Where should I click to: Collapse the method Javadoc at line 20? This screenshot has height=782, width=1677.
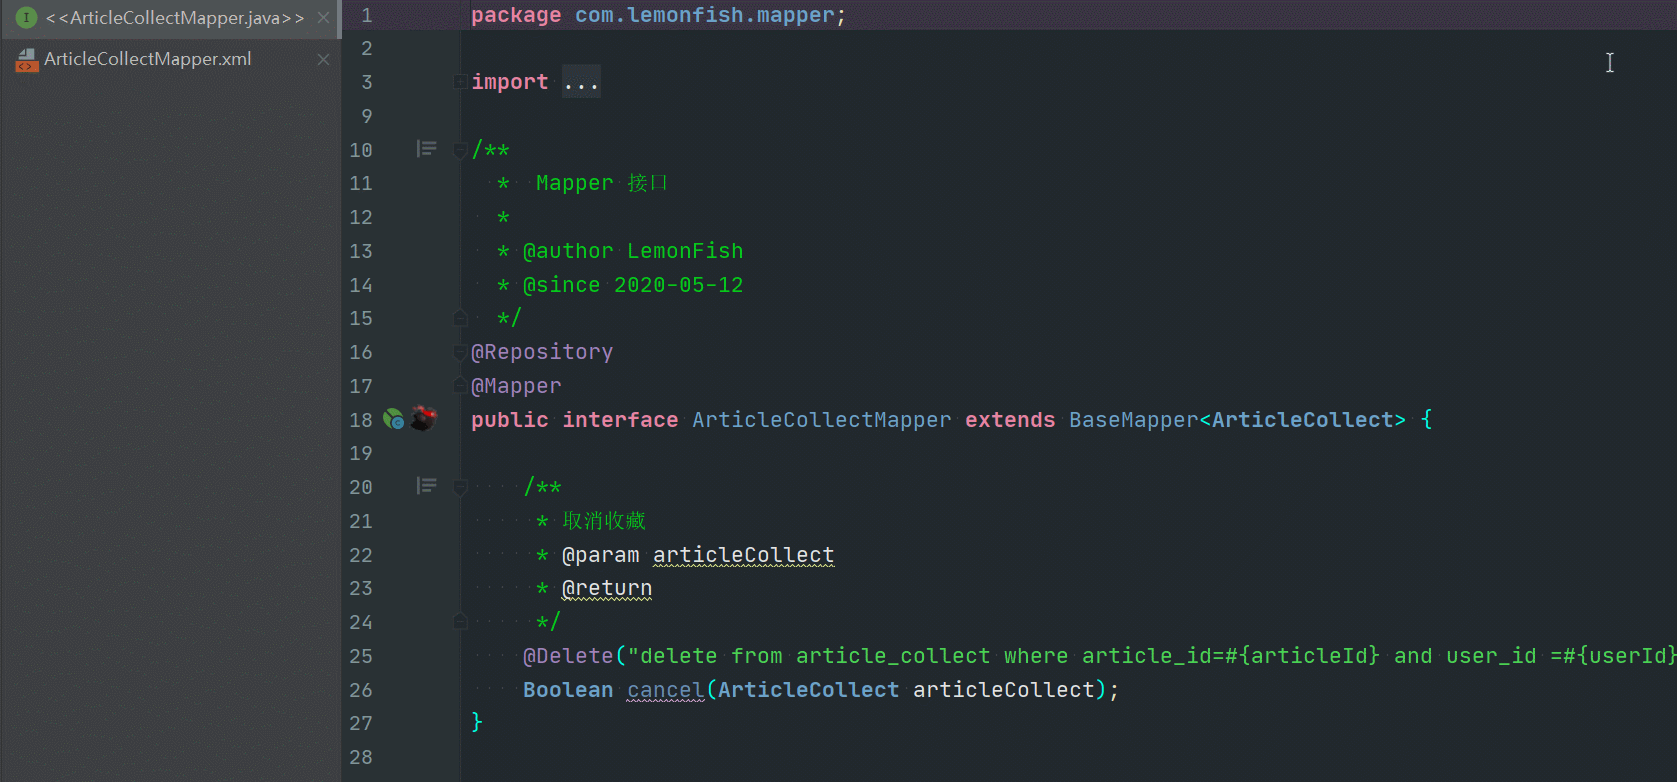460,487
